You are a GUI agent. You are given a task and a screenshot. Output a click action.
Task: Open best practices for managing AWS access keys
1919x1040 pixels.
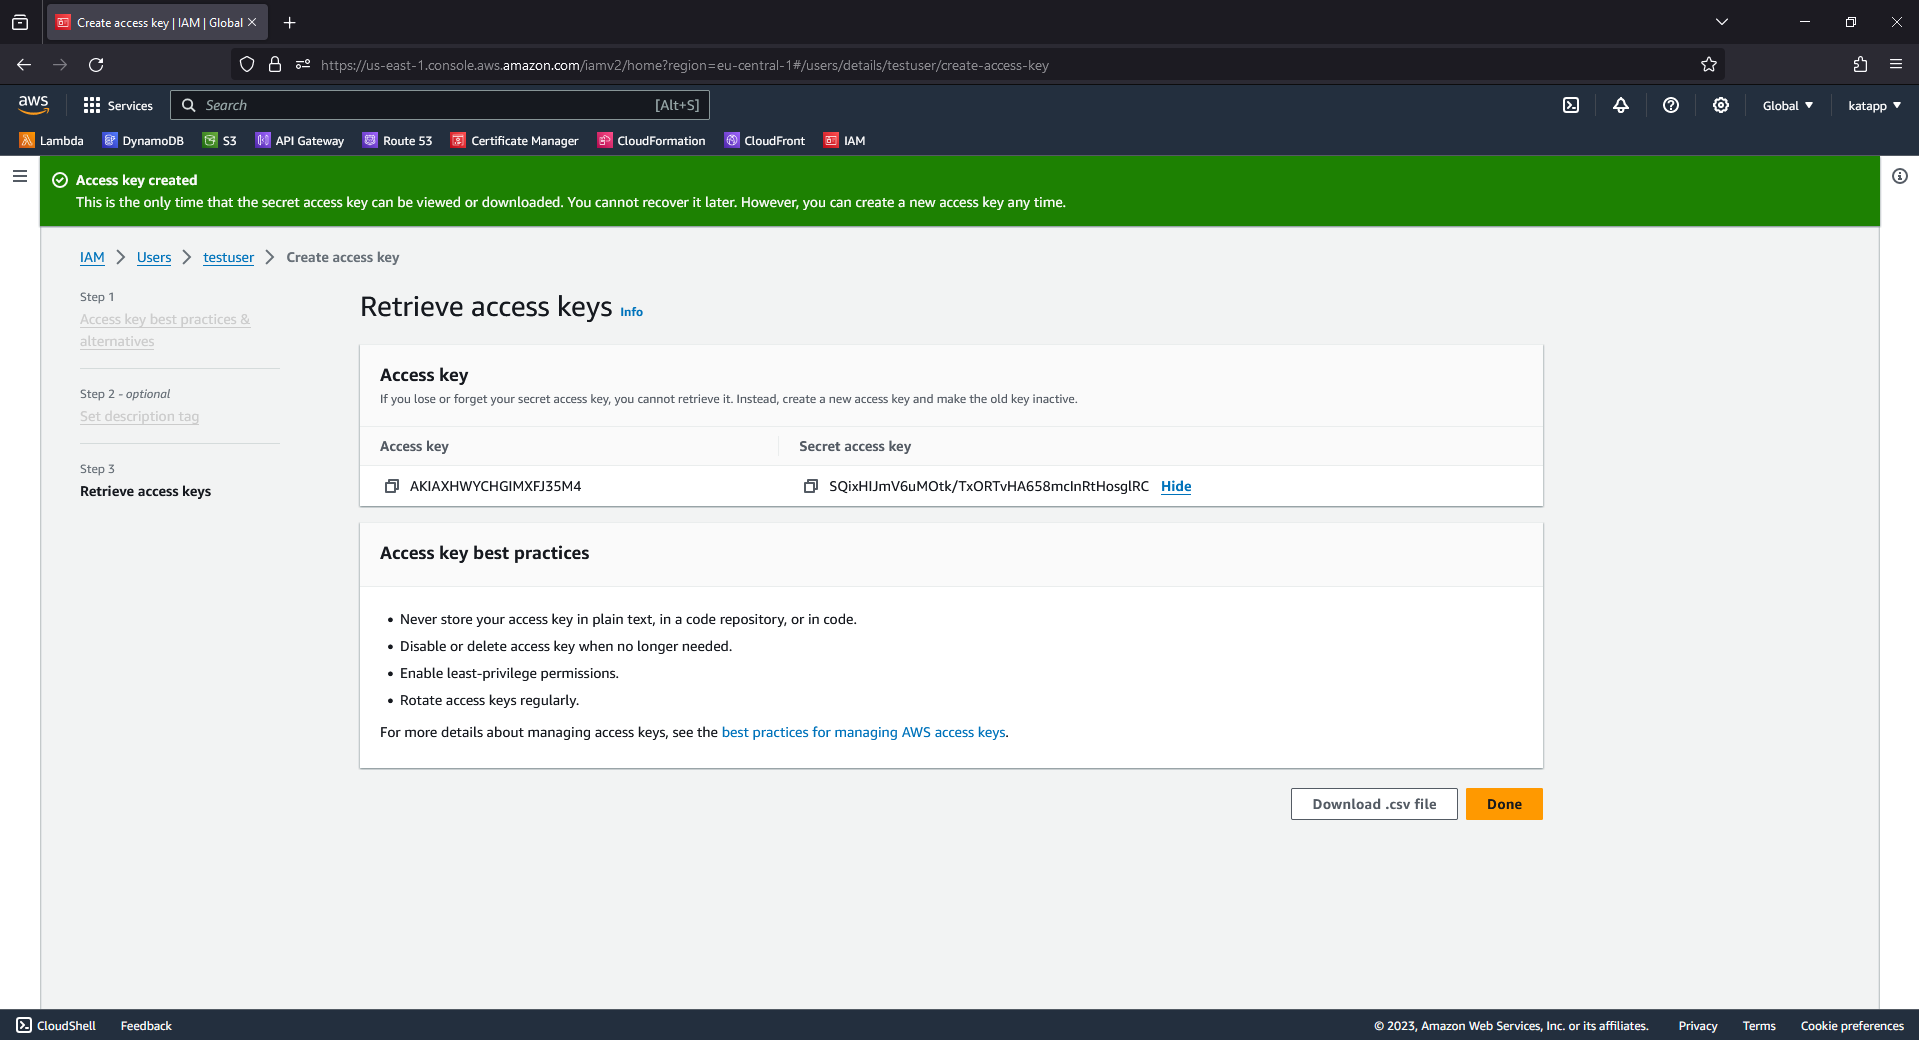[864, 733]
